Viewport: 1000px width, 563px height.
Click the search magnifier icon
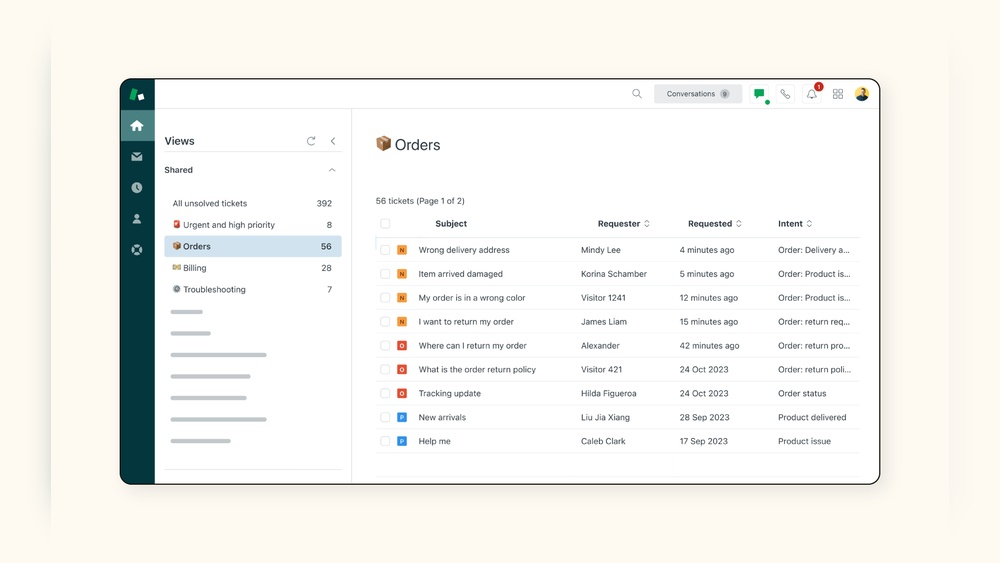click(636, 94)
